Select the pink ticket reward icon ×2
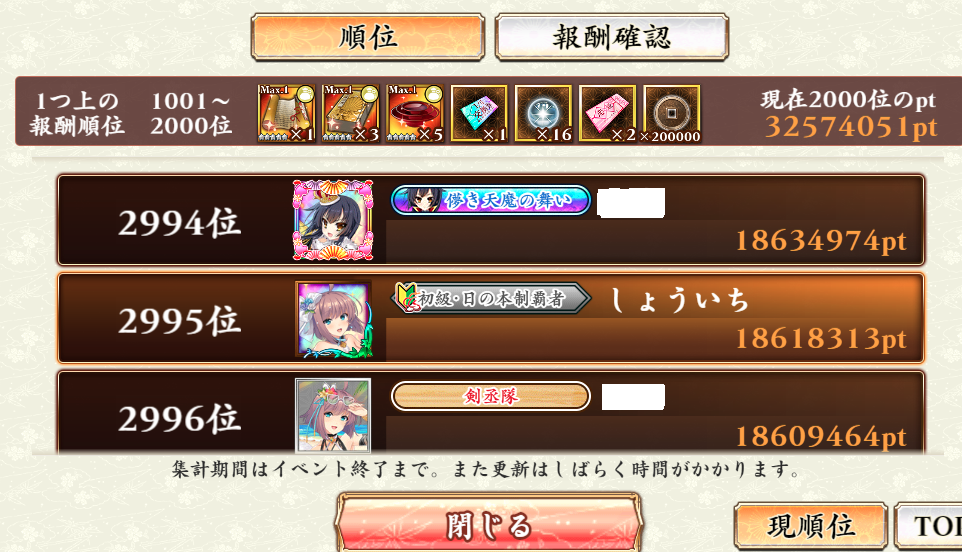Screen dimensions: 962x552 (x=608, y=113)
